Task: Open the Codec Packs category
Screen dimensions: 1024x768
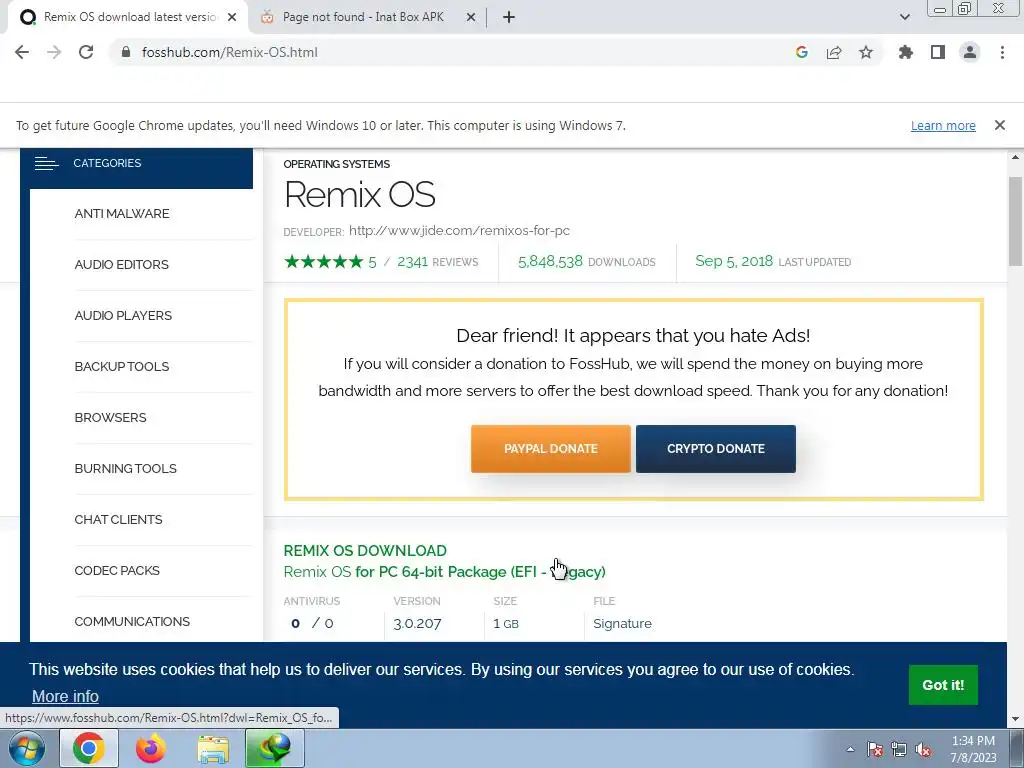Action: point(117,570)
